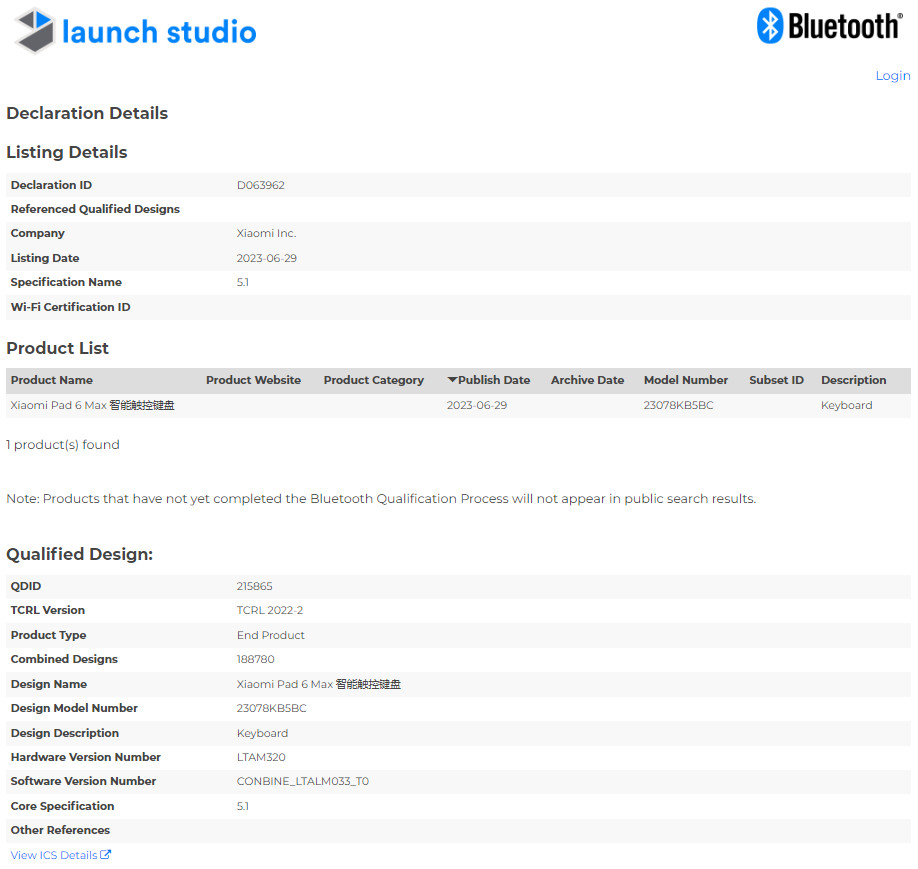Click the Subset ID column header
The height and width of the screenshot is (869, 918).
(776, 380)
